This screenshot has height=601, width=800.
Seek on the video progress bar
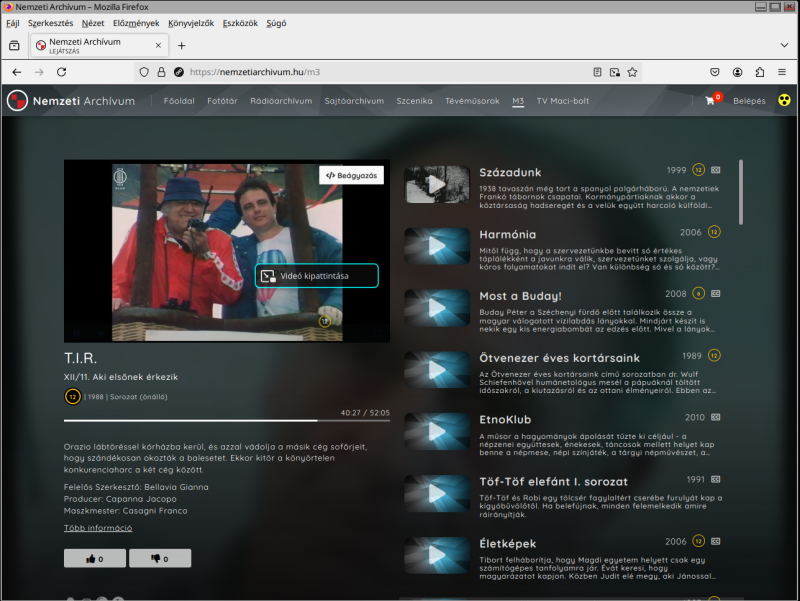coord(227,420)
